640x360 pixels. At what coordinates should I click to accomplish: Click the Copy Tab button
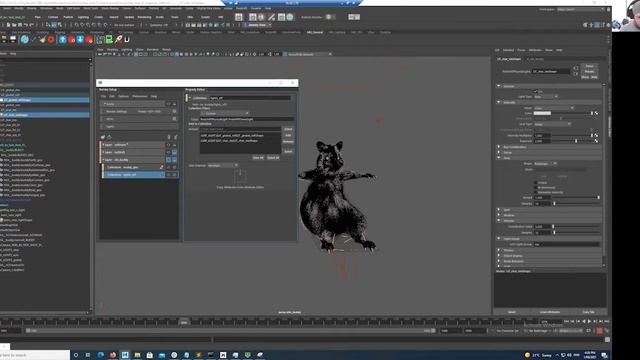[588, 312]
